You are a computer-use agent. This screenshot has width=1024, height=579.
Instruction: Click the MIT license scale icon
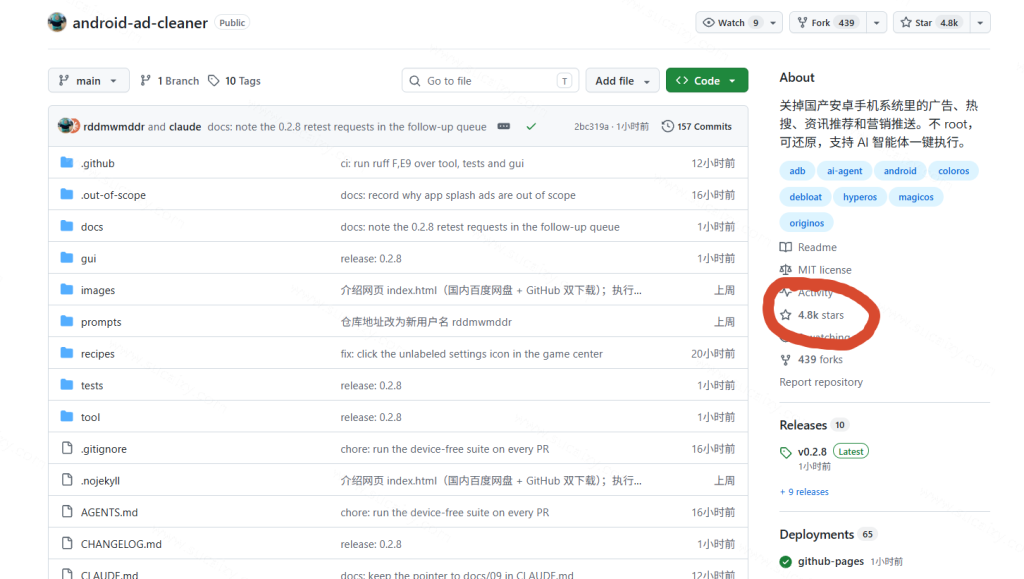pyautogui.click(x=786, y=270)
